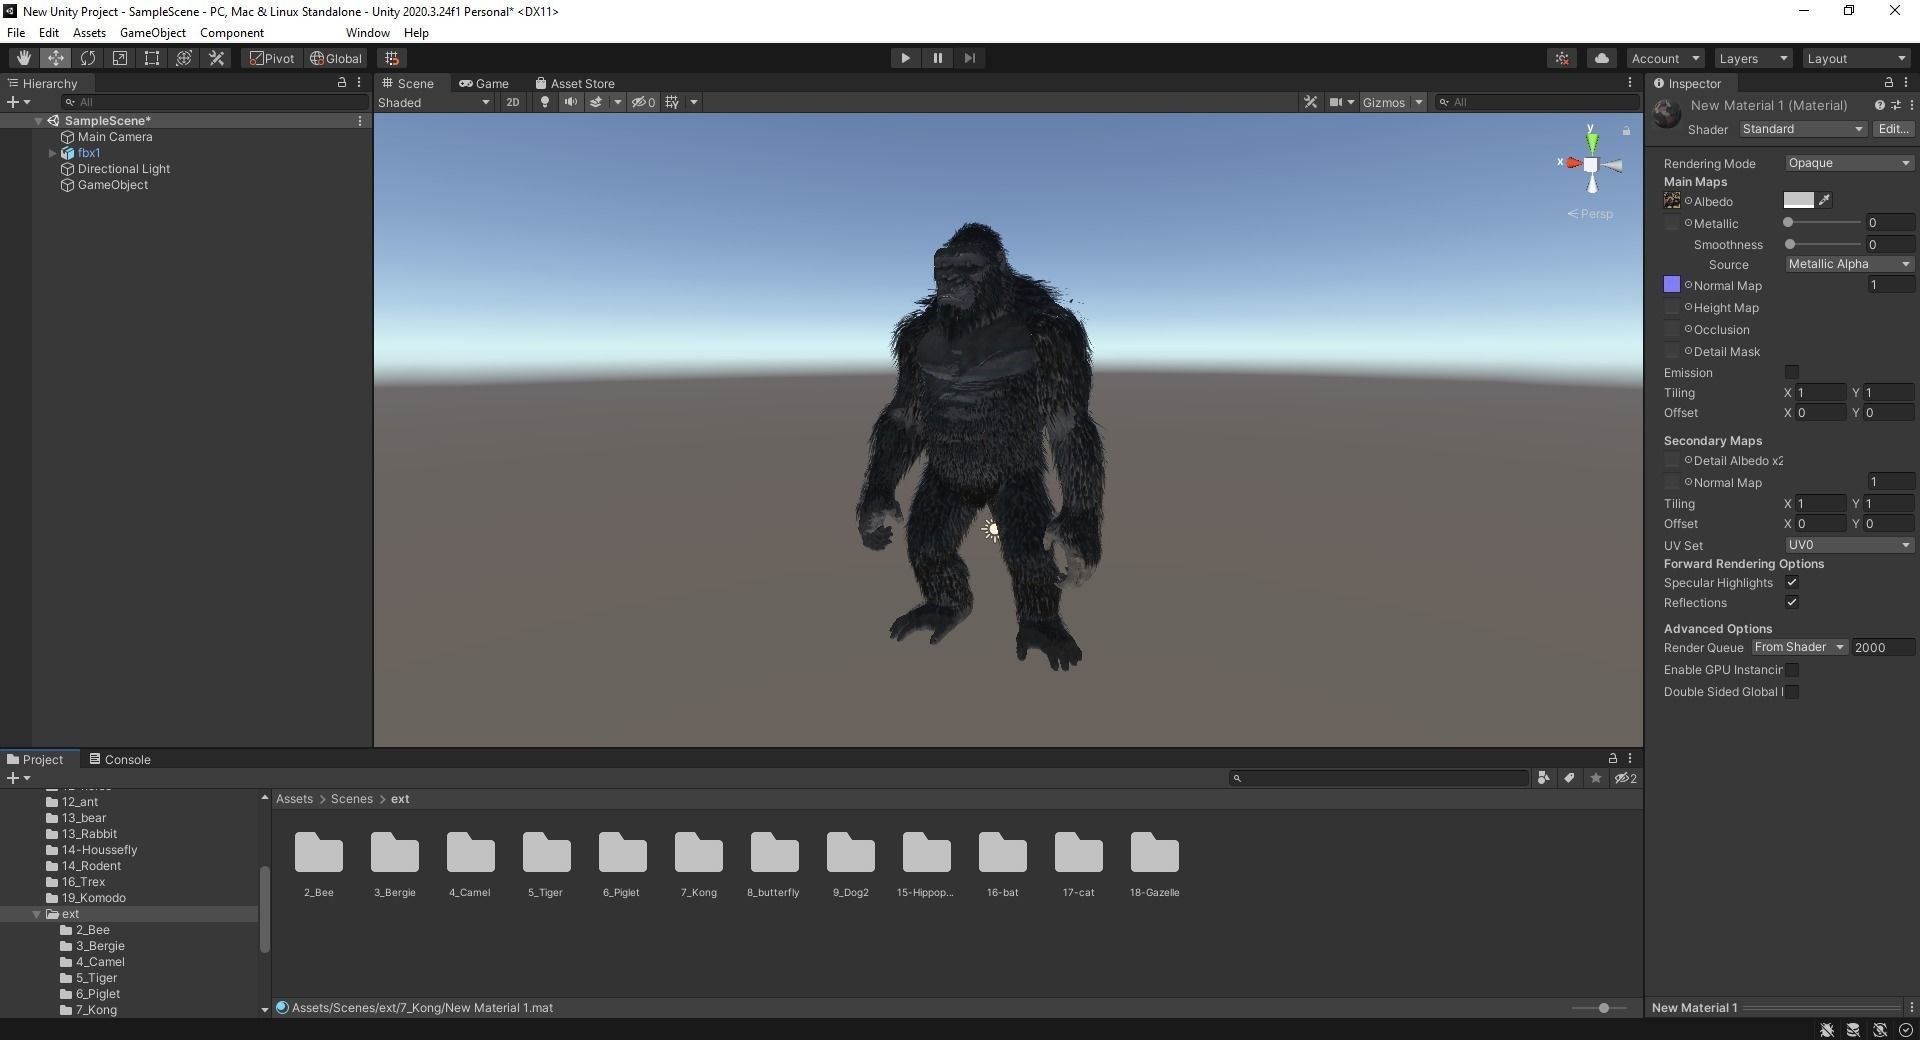Adjust Metallic slider
1920x1040 pixels.
(1822, 223)
